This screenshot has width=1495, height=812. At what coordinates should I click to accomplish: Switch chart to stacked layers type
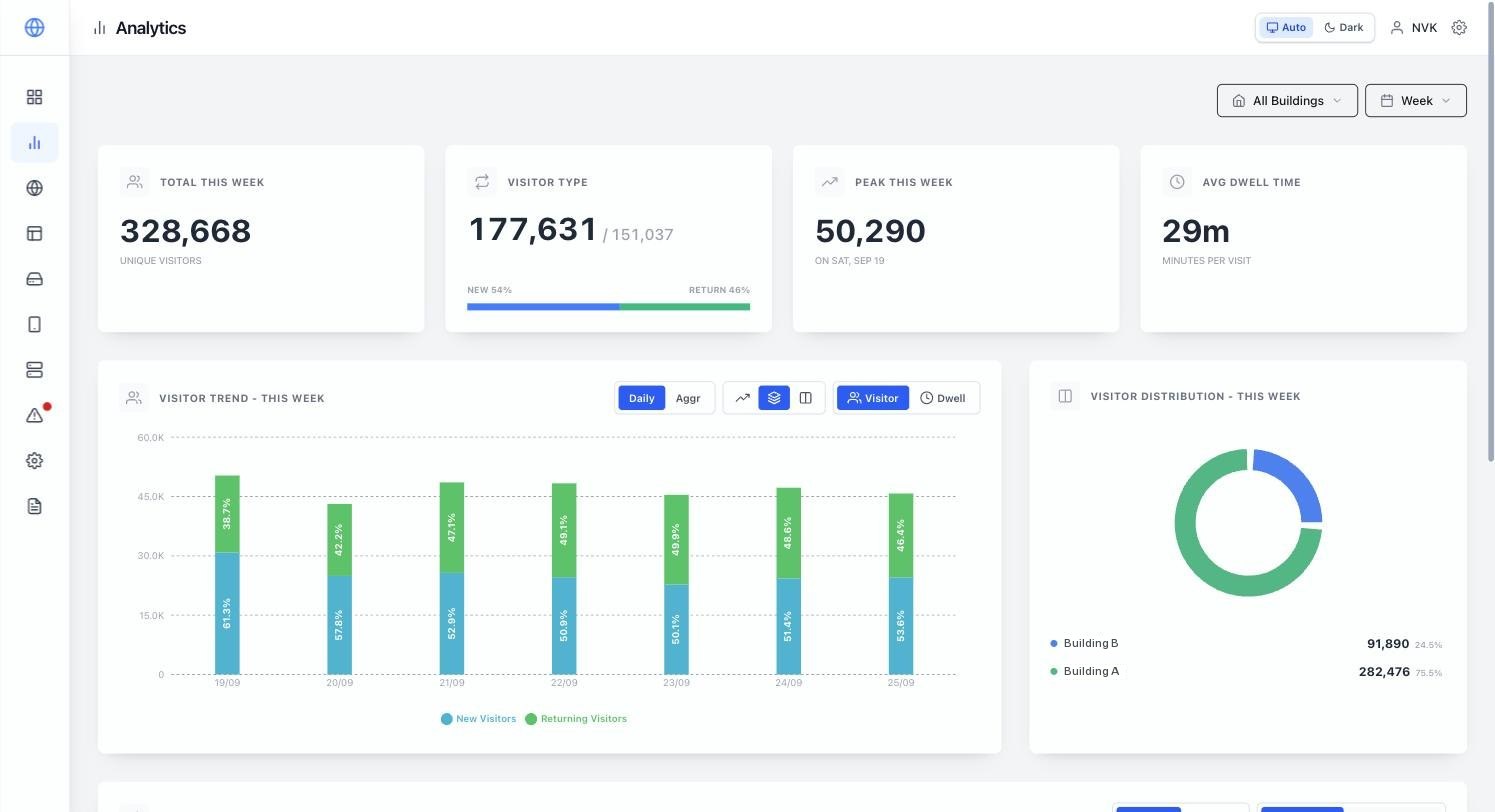coord(774,398)
